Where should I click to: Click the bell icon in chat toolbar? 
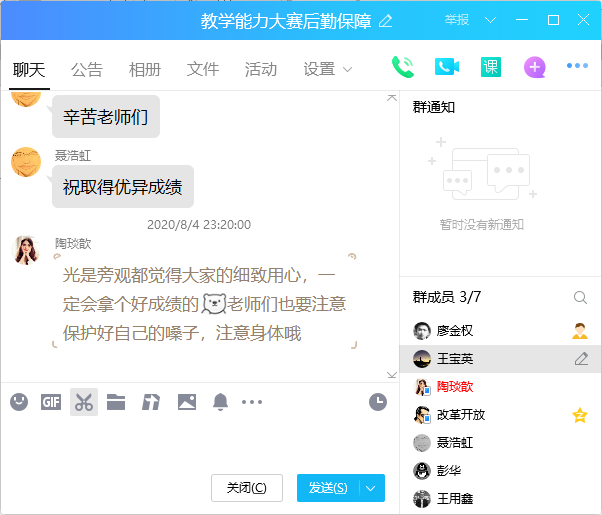point(220,402)
